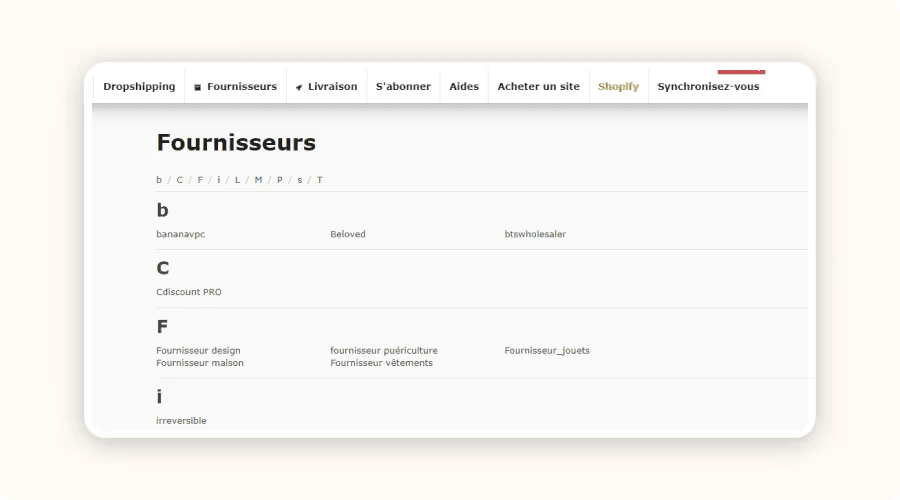Click the Fournisseurs page heading
Viewport: 900px width, 500px height.
(236, 142)
